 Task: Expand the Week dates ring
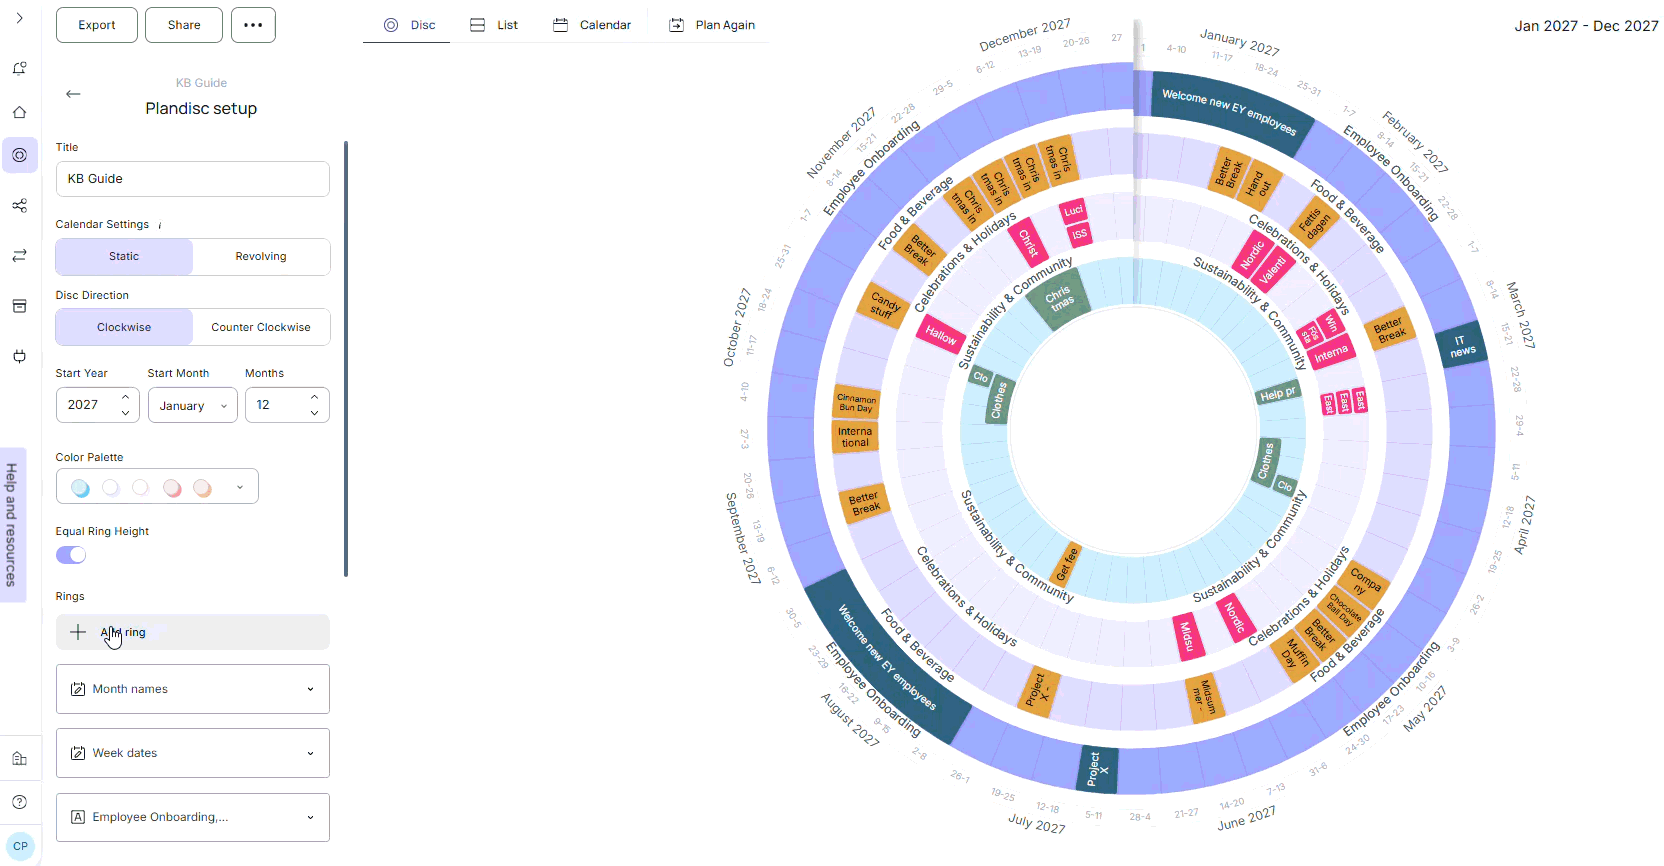coord(193,753)
